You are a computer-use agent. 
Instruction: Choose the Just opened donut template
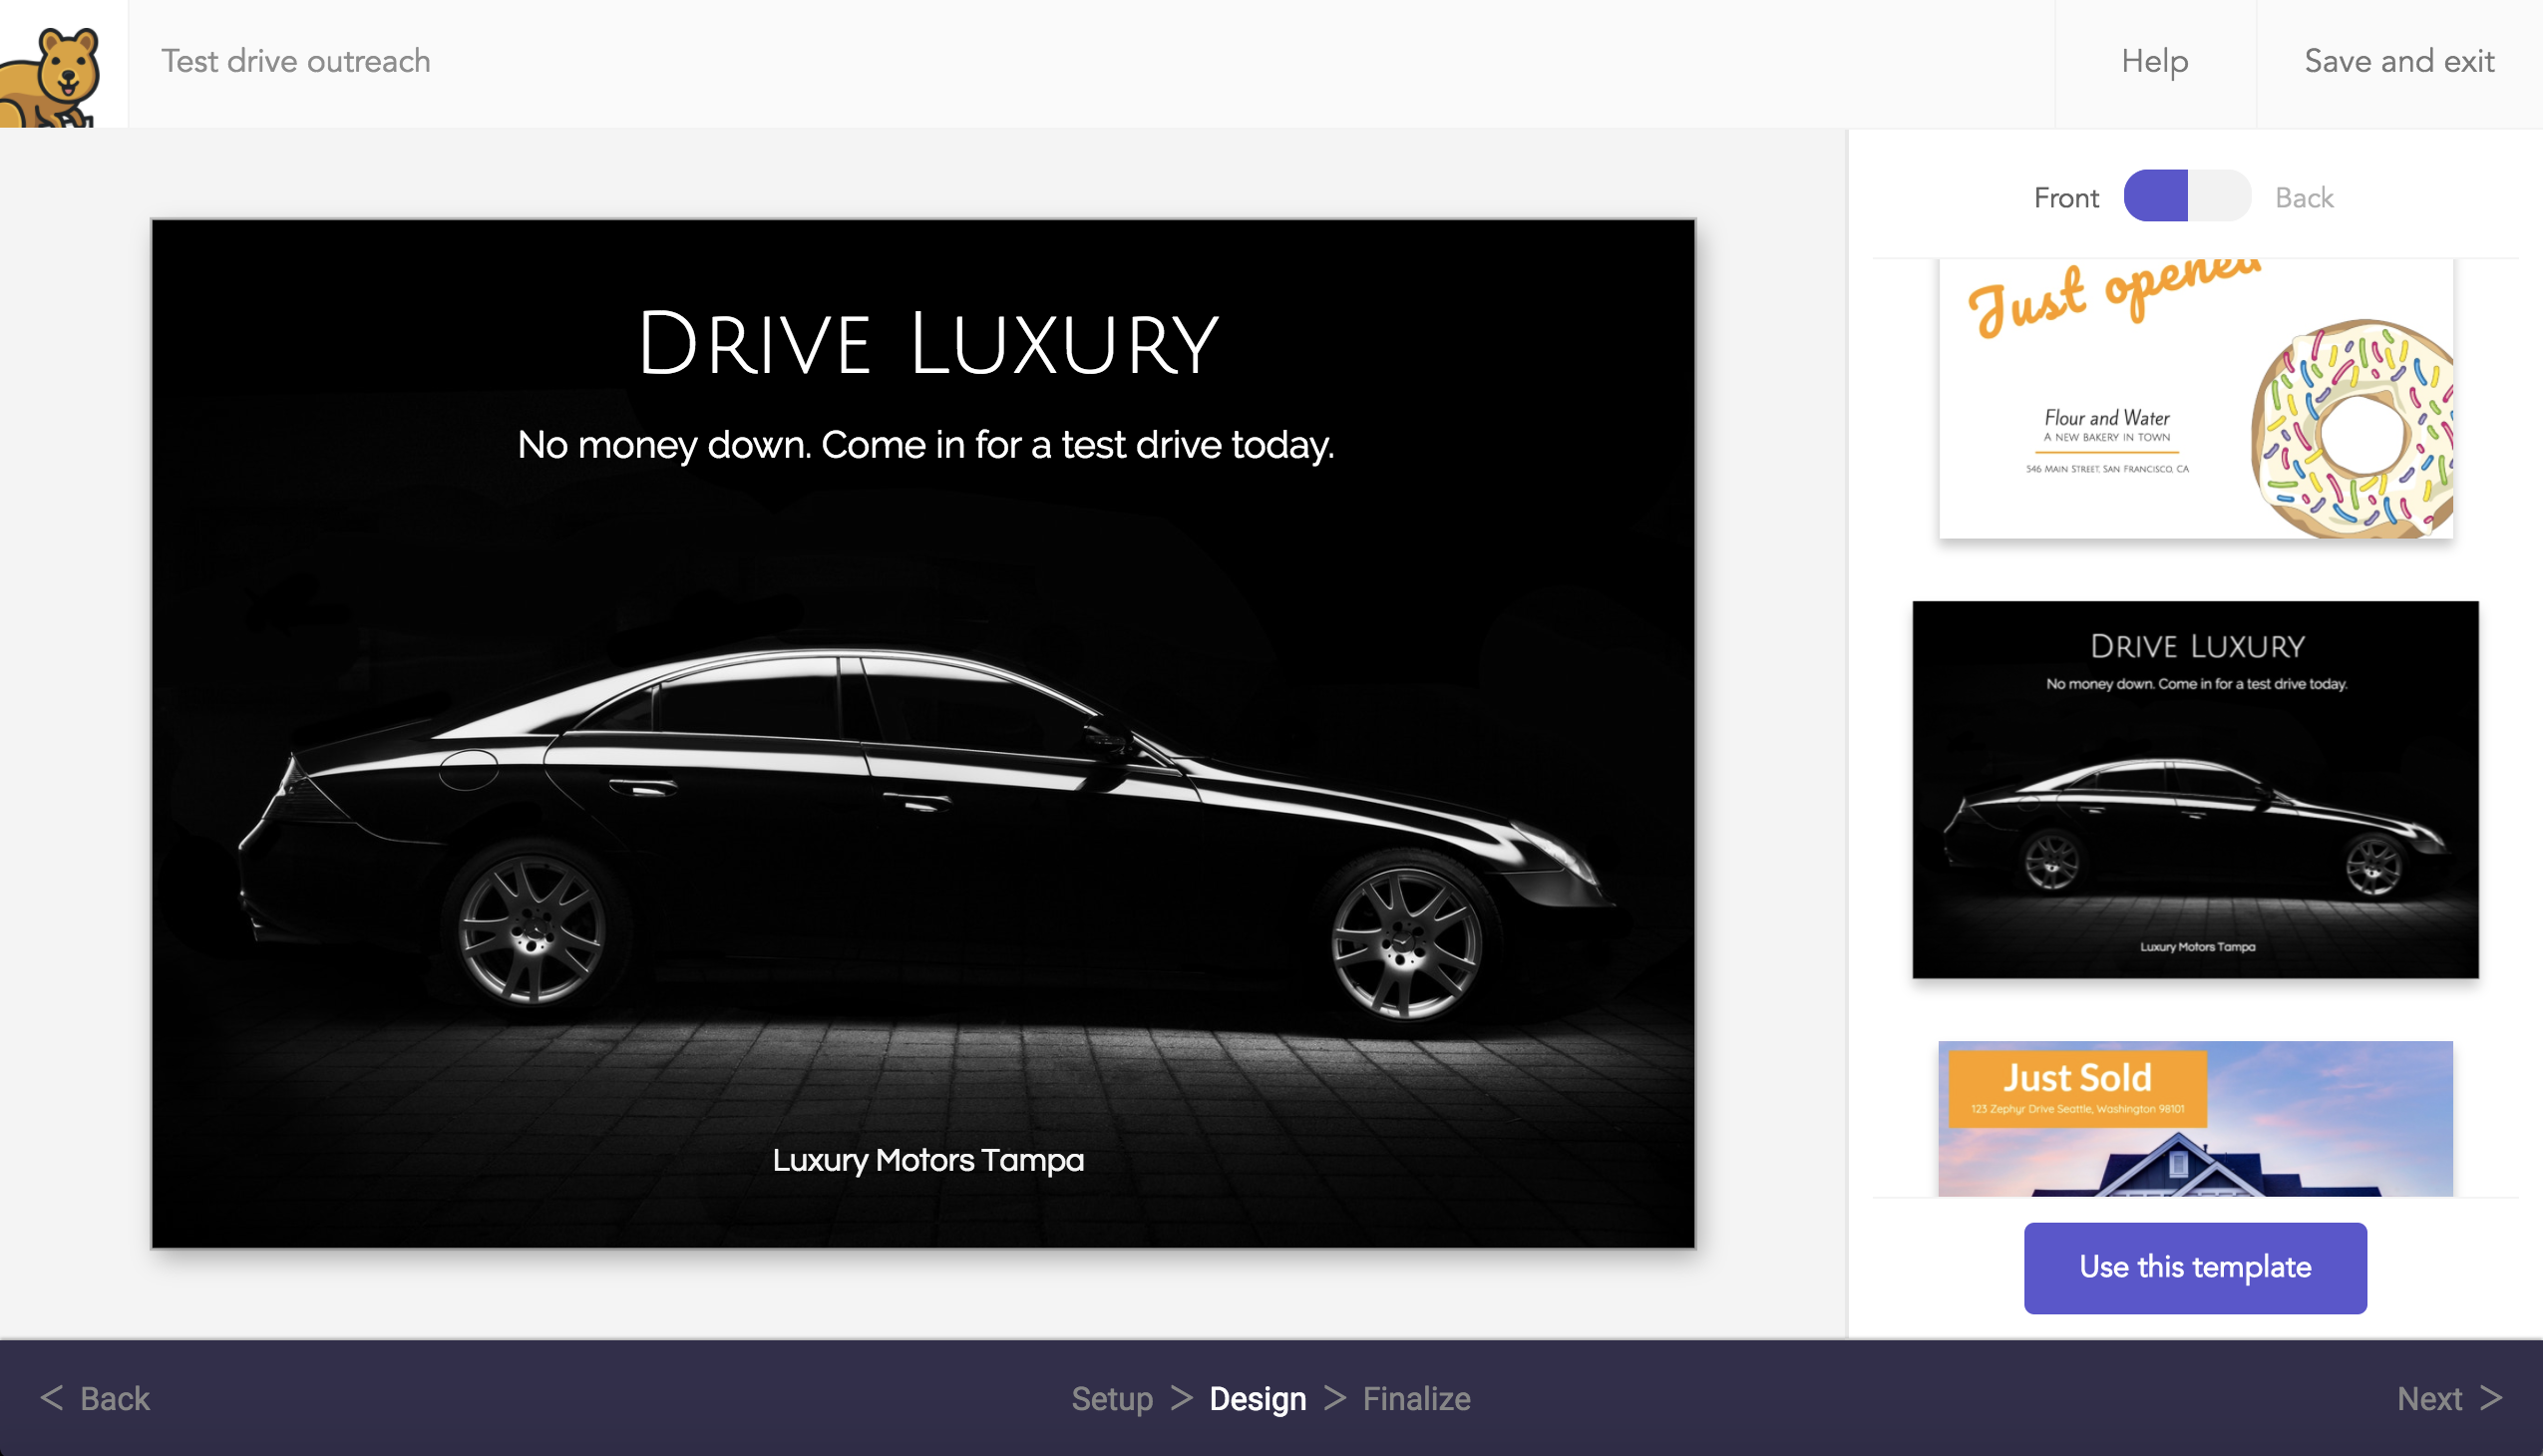coord(2195,399)
